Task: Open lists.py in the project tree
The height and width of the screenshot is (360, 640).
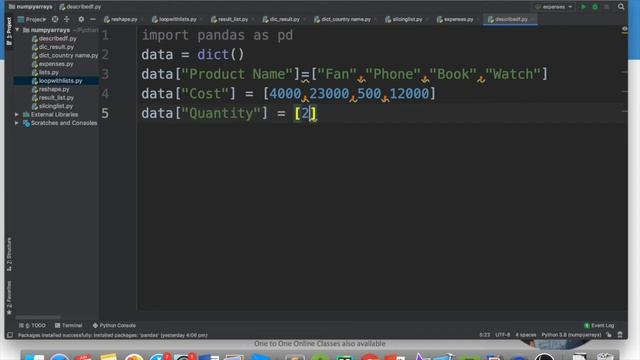Action: tap(45, 72)
